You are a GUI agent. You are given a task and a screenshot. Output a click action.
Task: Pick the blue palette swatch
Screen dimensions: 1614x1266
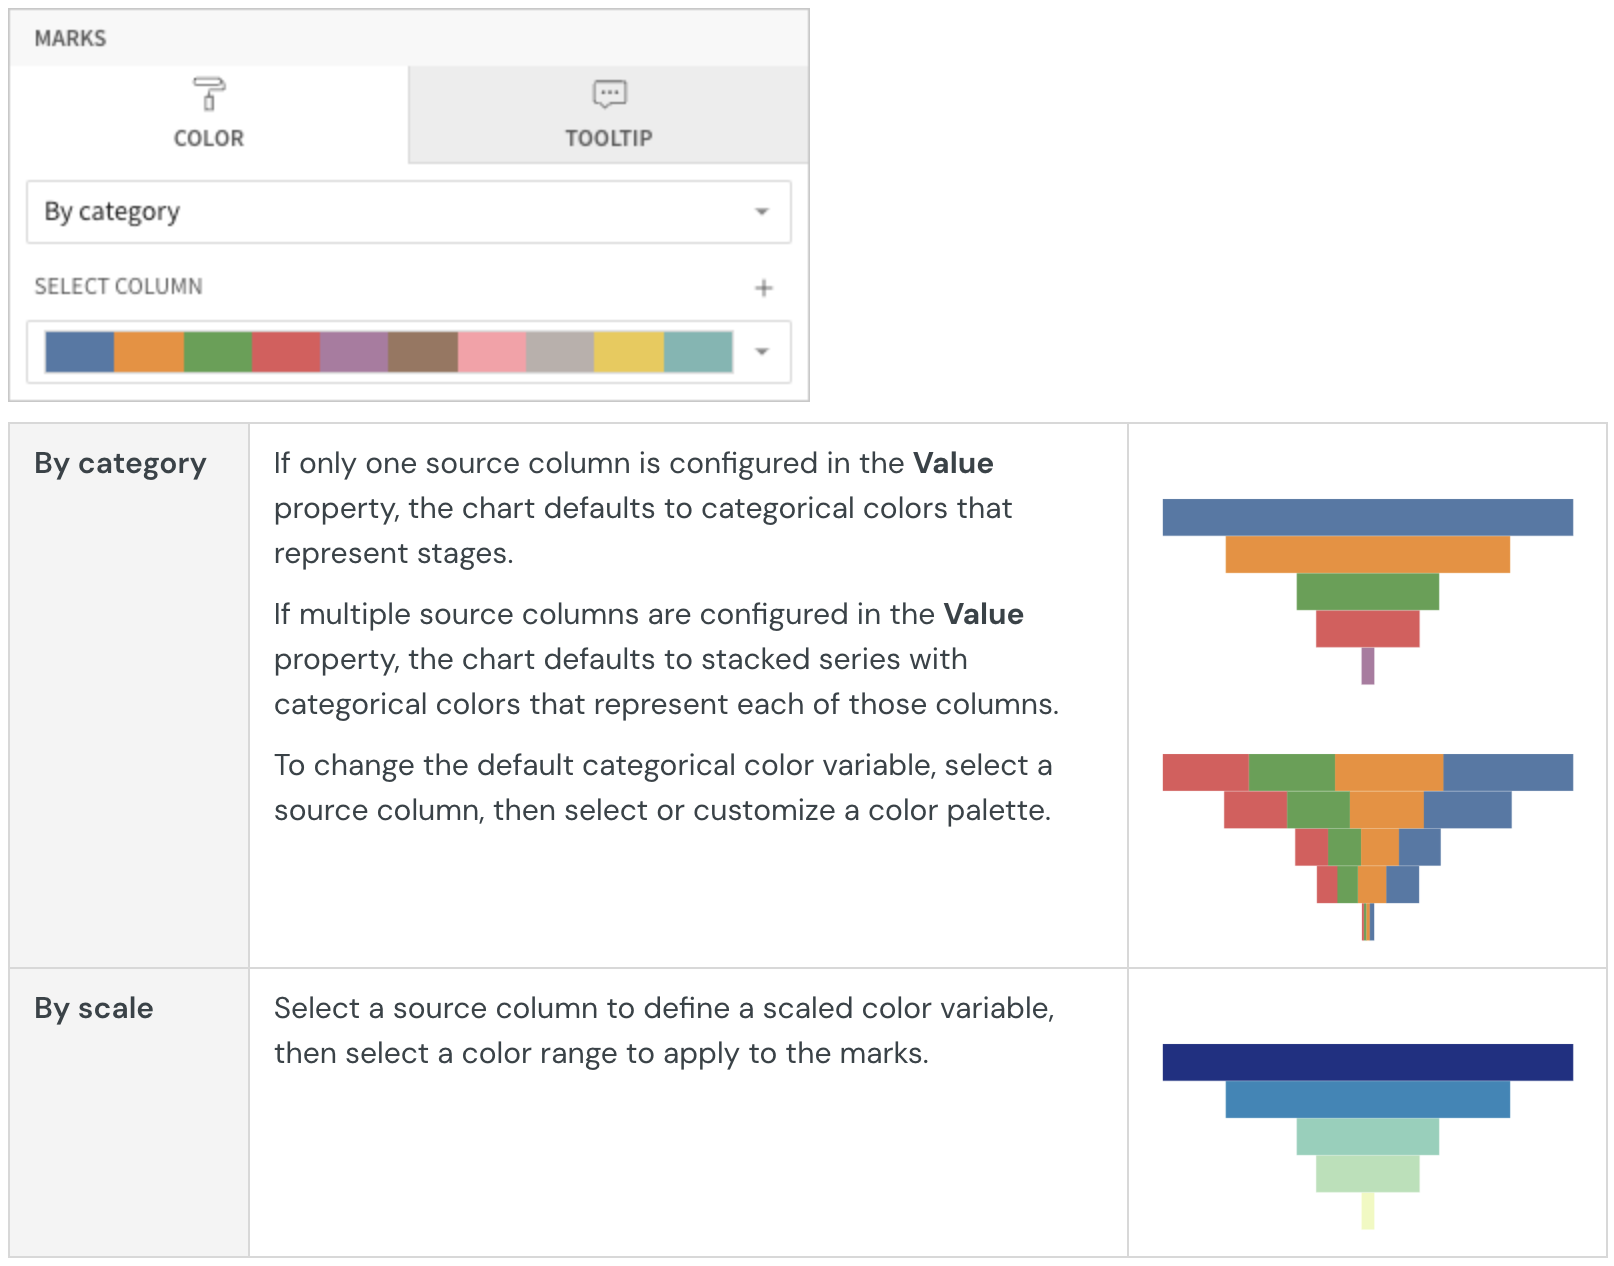click(79, 352)
